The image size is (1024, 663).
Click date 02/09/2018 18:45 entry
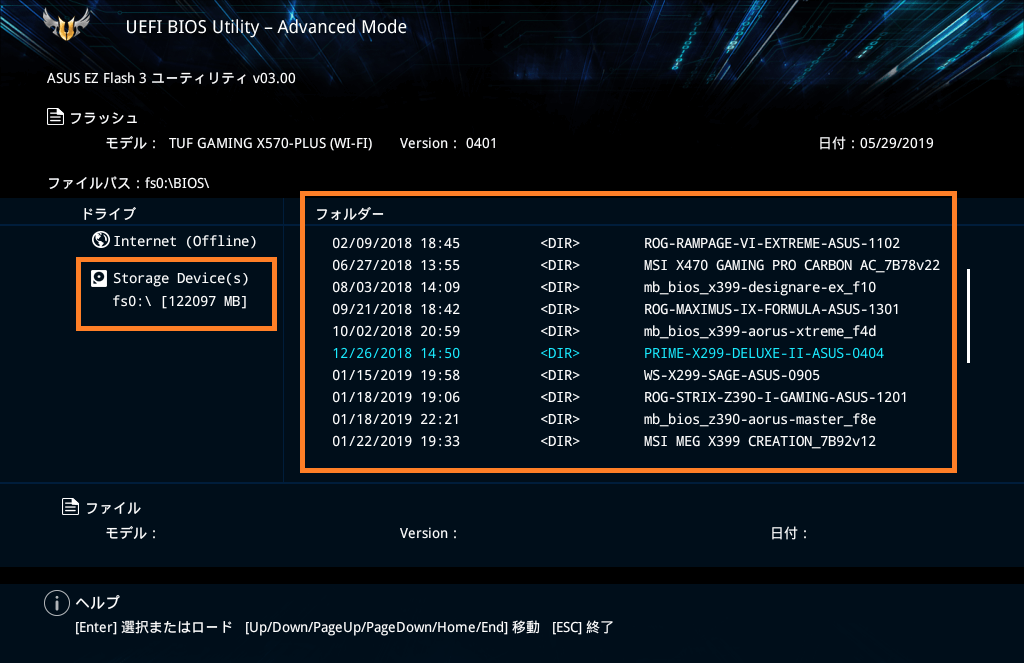(396, 243)
